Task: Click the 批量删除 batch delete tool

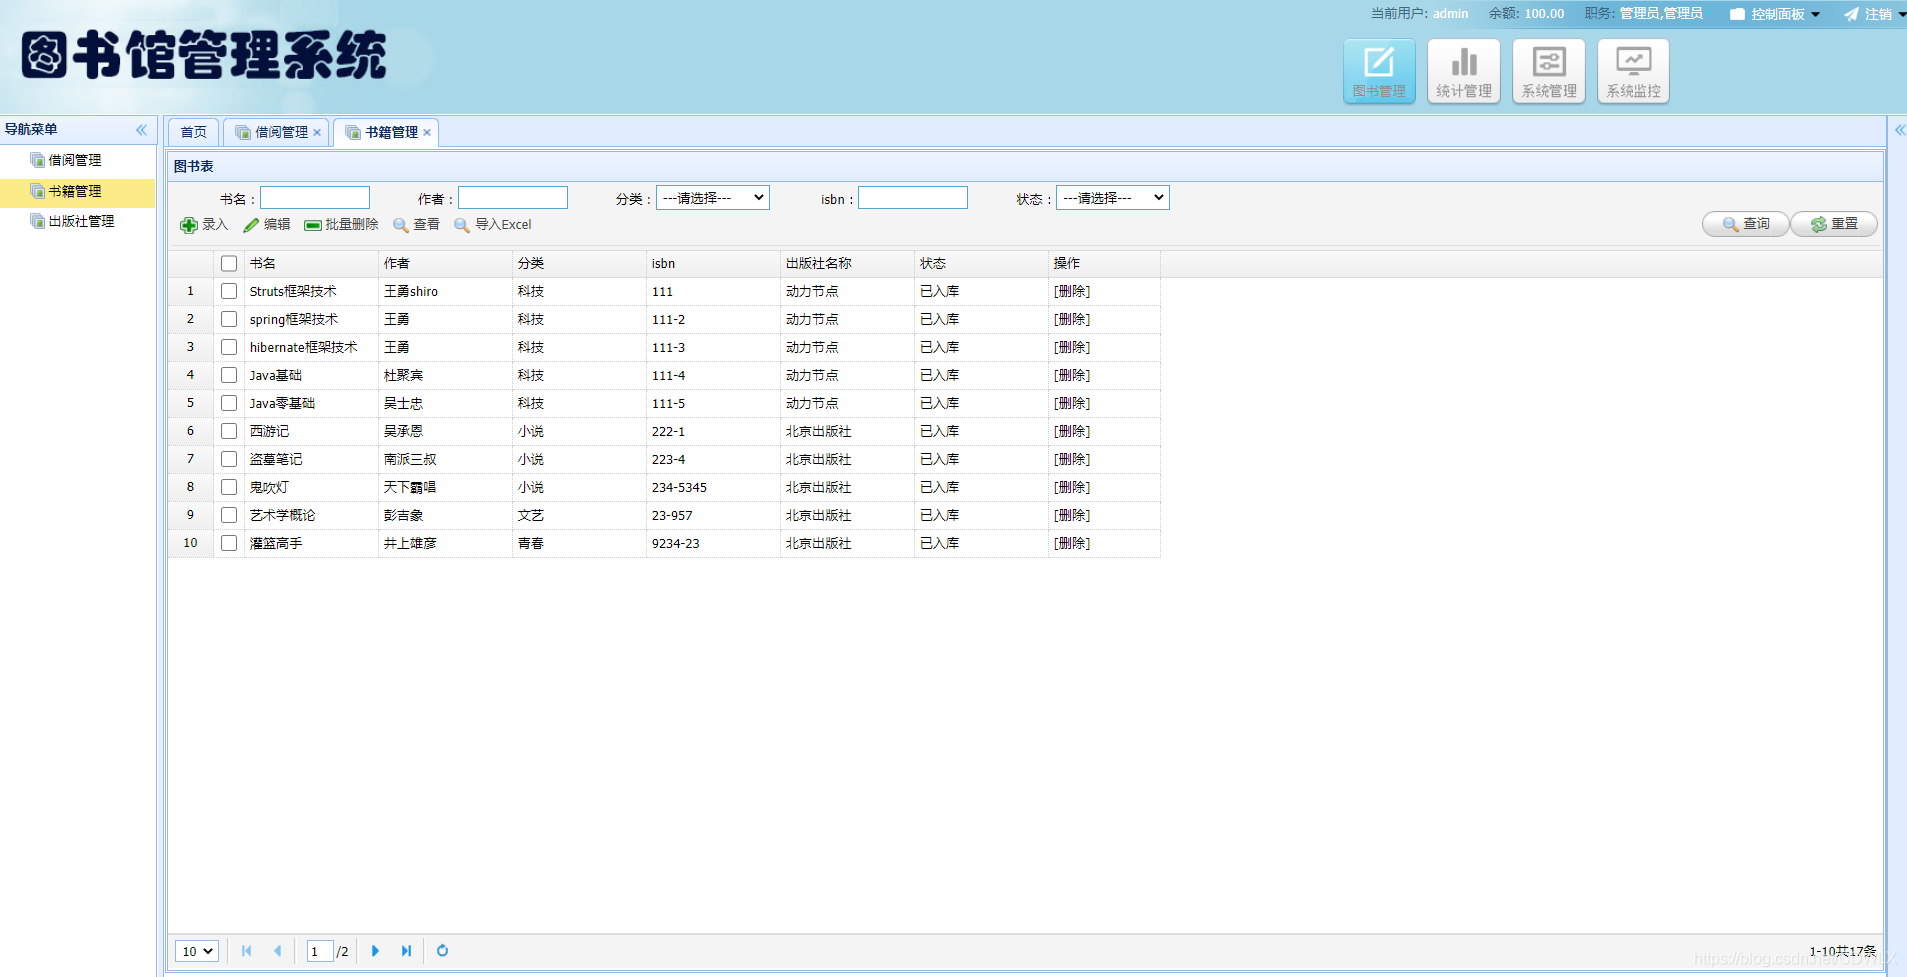Action: [341, 225]
